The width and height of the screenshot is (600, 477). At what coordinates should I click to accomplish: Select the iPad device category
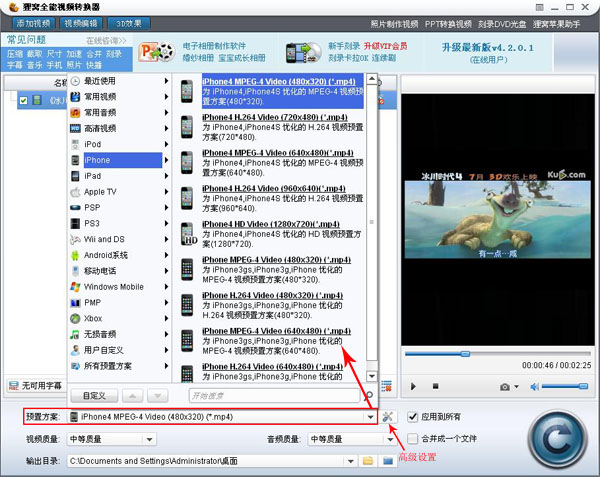[x=120, y=176]
